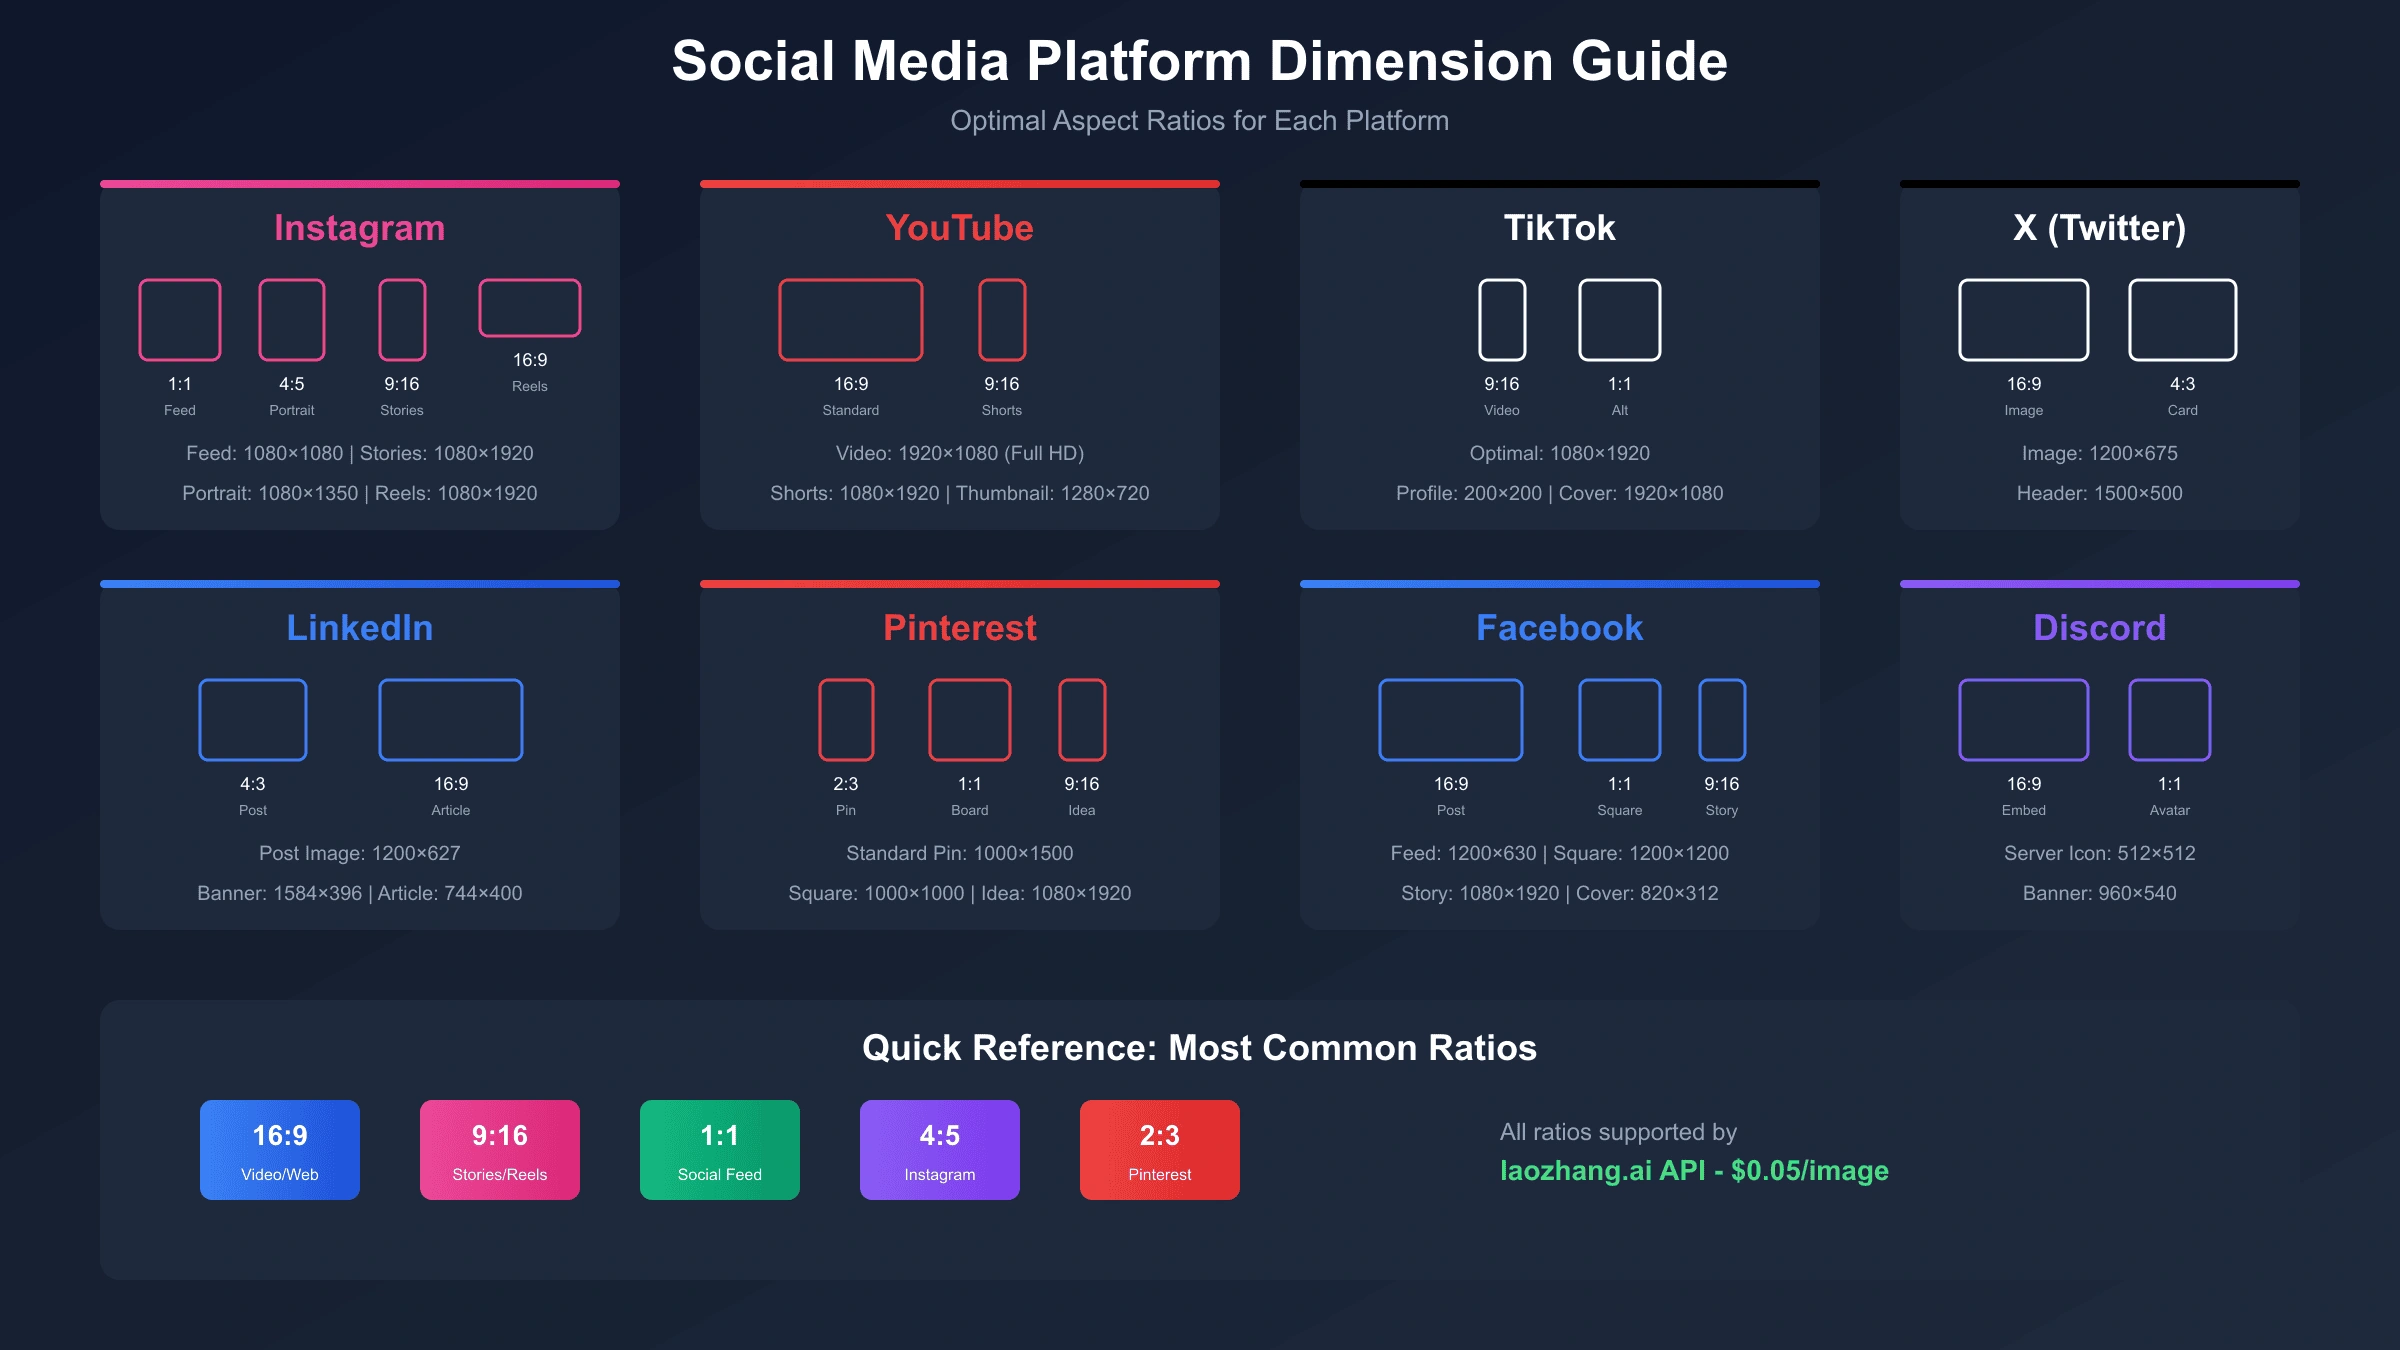The width and height of the screenshot is (2400, 1350).
Task: Select text 'Story: 1080×1920 | Cover: 820×312'
Action: click(x=1560, y=893)
